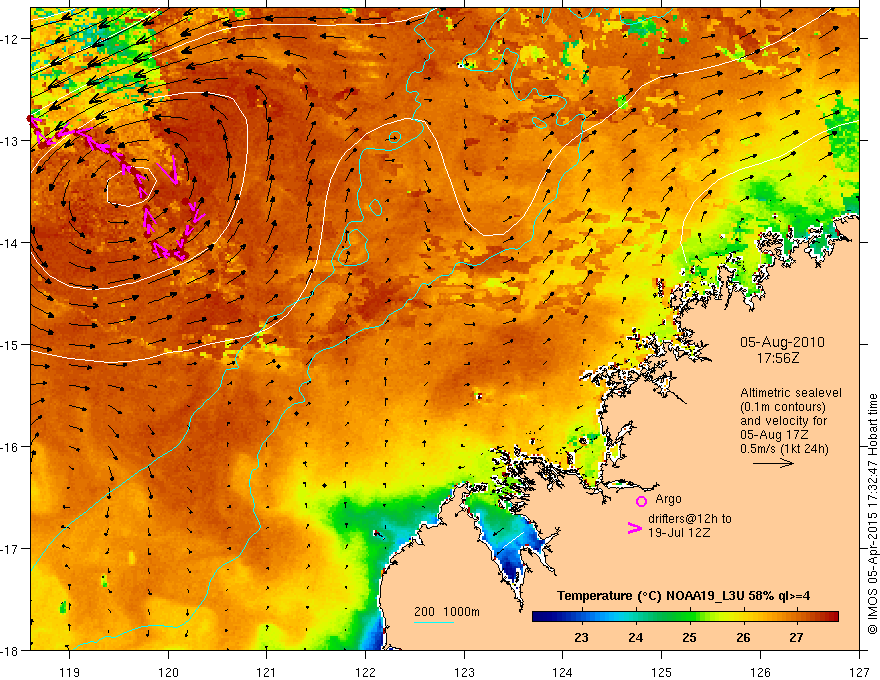This screenshot has width=880, height=680.
Task: Click the colorbar tick label 25
Action: [689, 637]
